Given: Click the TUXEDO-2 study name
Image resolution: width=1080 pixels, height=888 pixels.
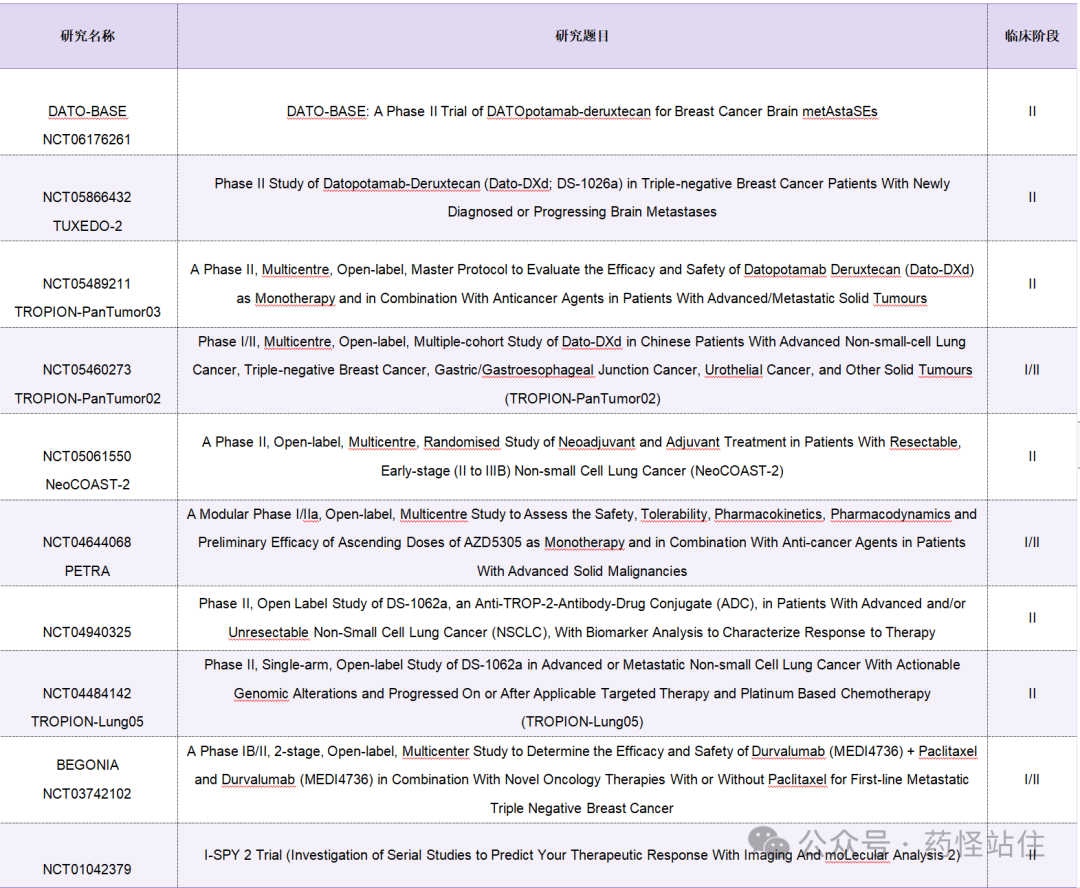Looking at the screenshot, I should [87, 226].
